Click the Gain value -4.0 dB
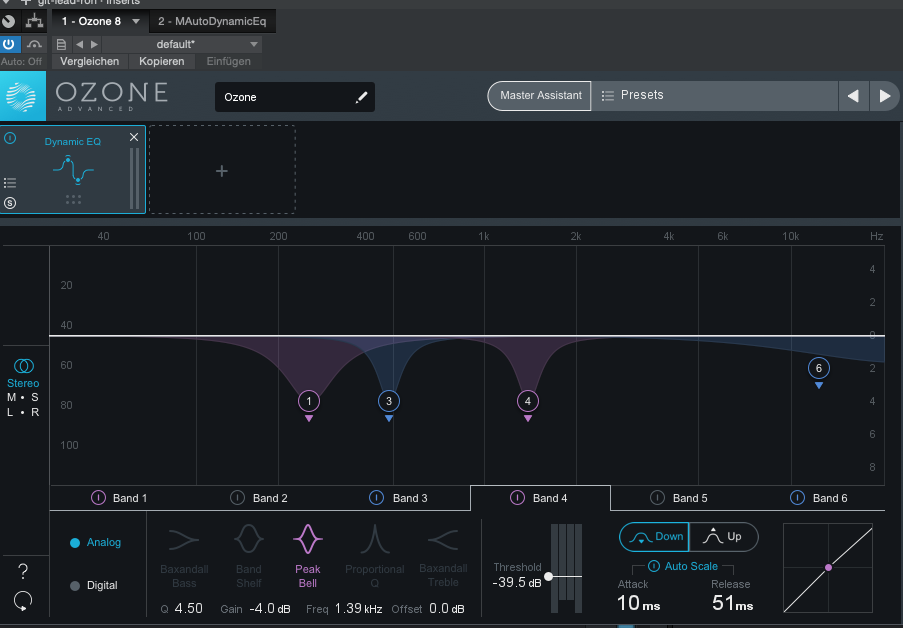903x628 pixels. click(x=270, y=608)
